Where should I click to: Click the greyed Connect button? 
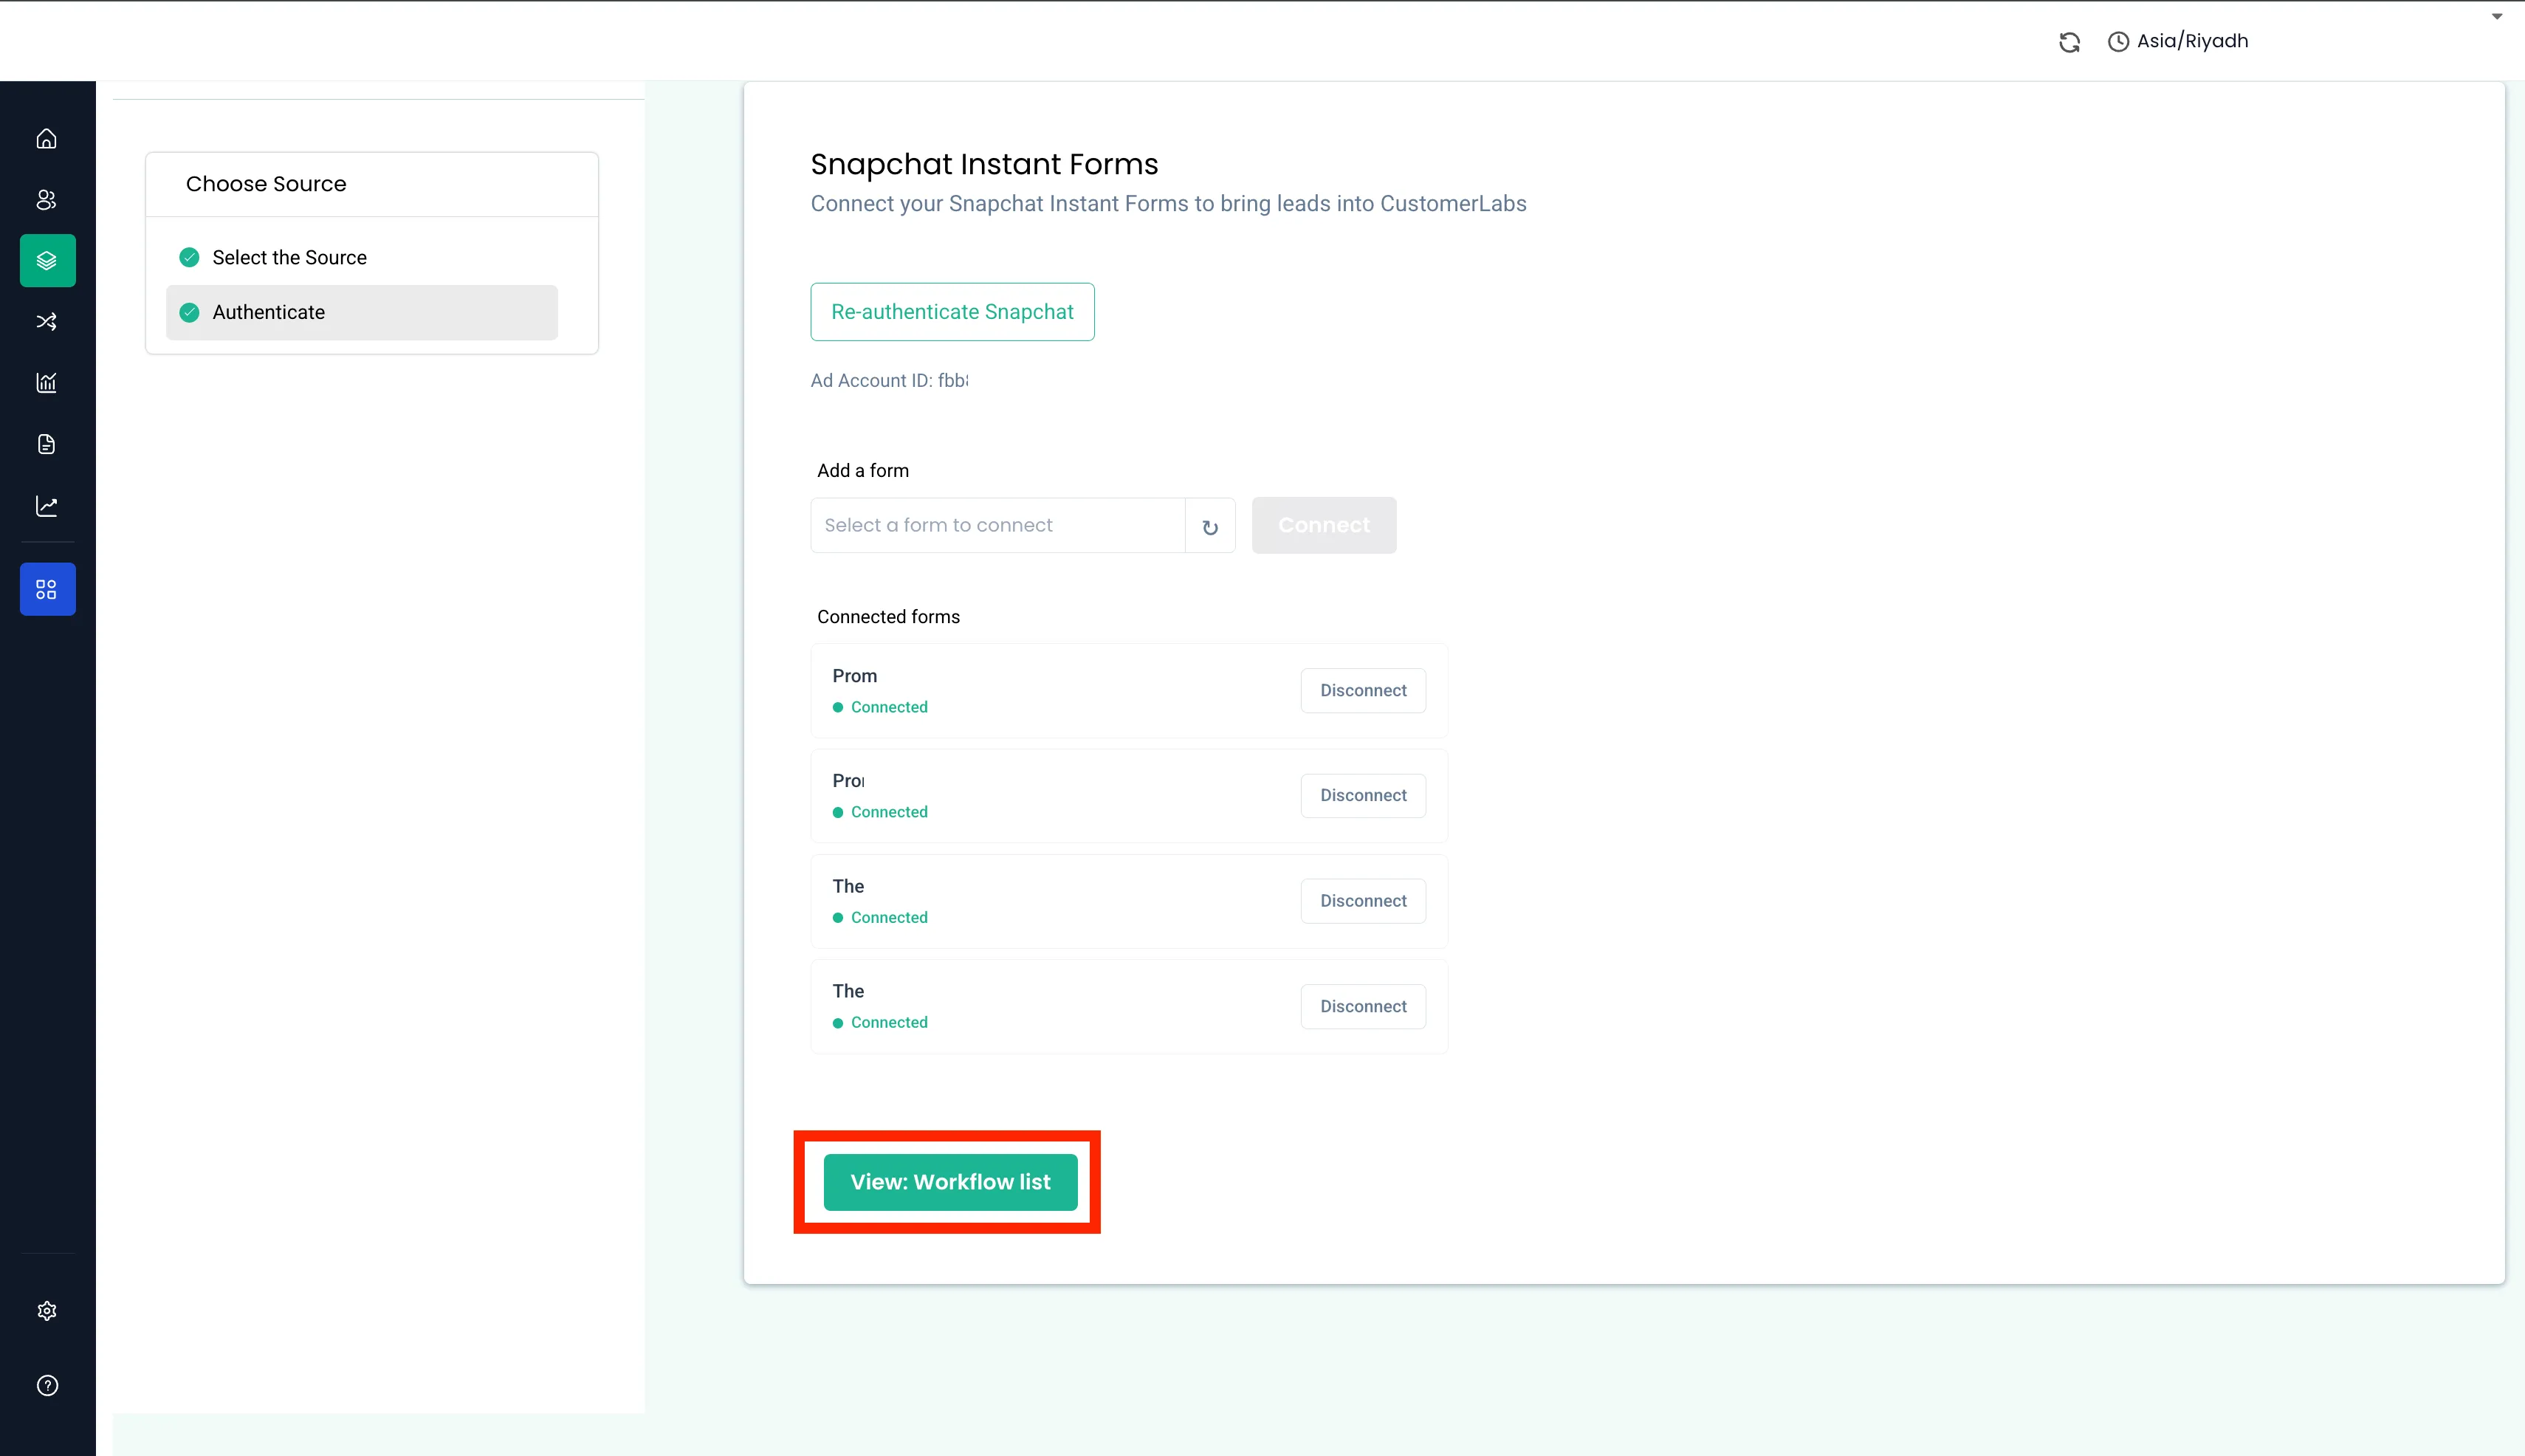click(1324, 525)
